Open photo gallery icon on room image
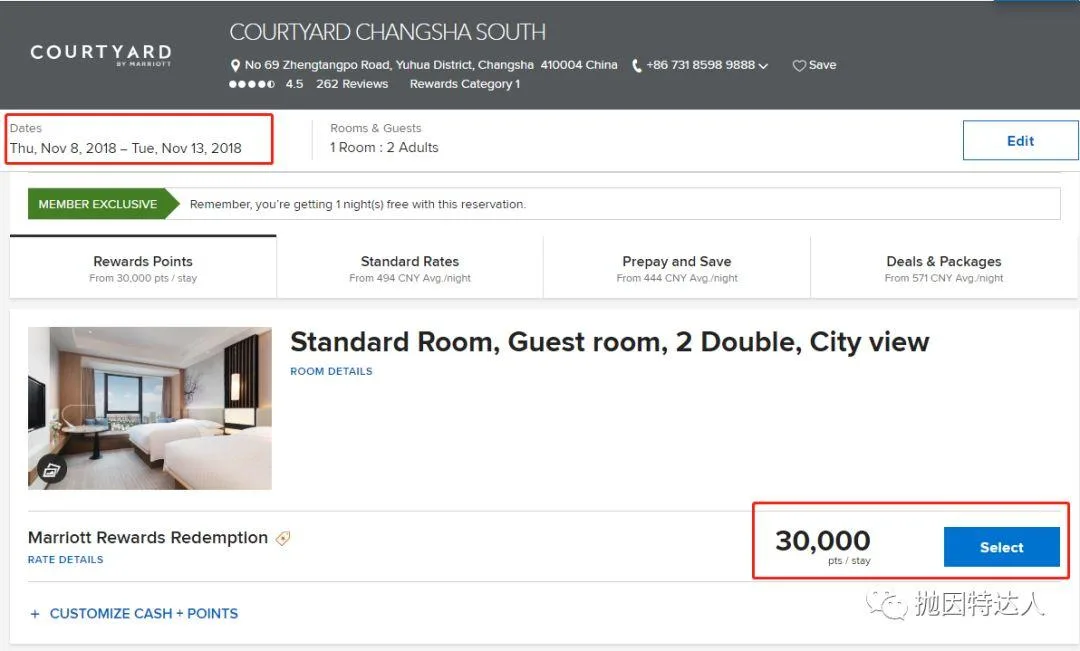Screen dimensions: 1080x651 (x=53, y=468)
